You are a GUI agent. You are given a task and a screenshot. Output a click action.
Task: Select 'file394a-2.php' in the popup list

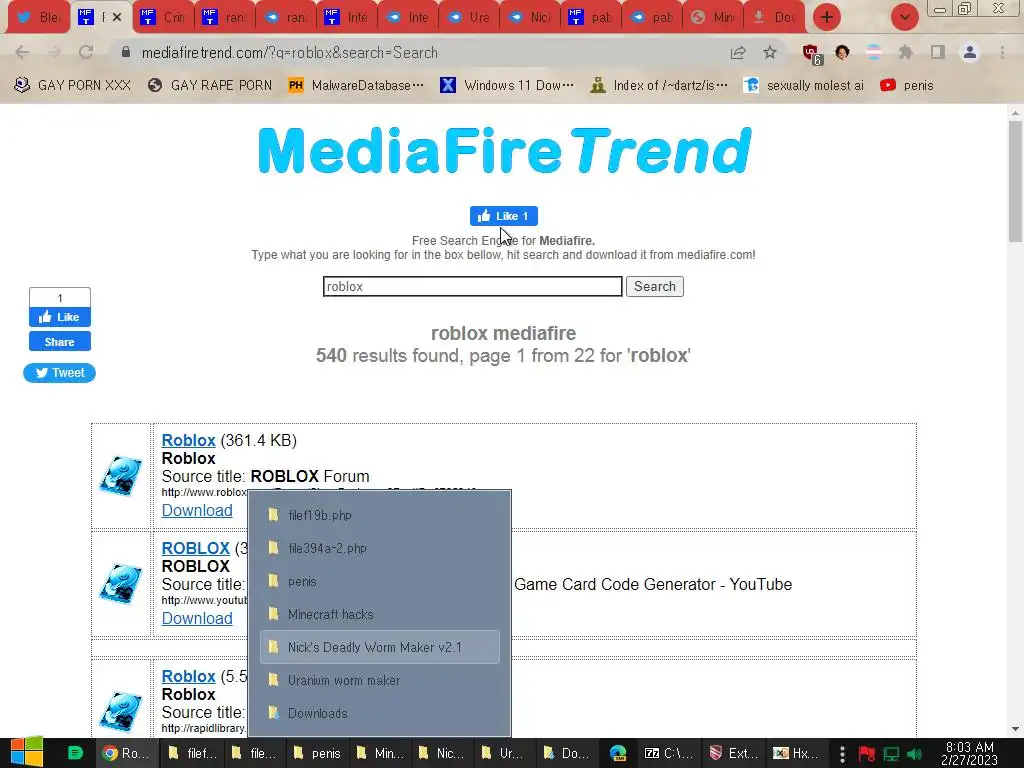click(380, 548)
